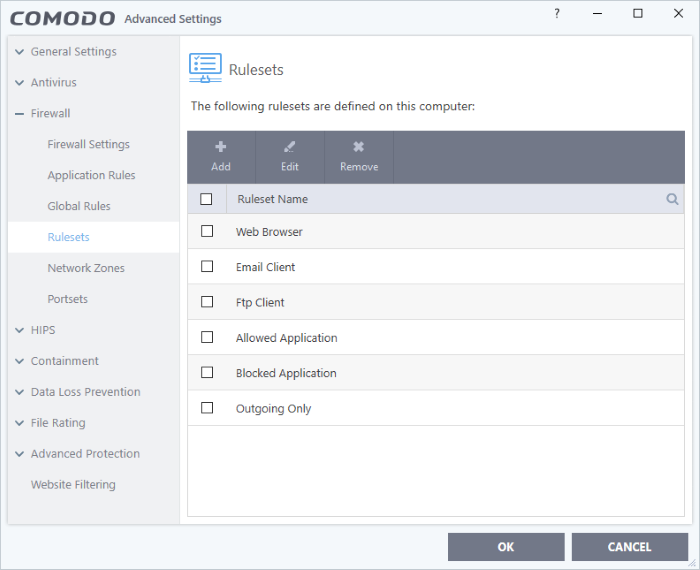Click the Antivirus label
This screenshot has width=700, height=570.
click(x=54, y=83)
